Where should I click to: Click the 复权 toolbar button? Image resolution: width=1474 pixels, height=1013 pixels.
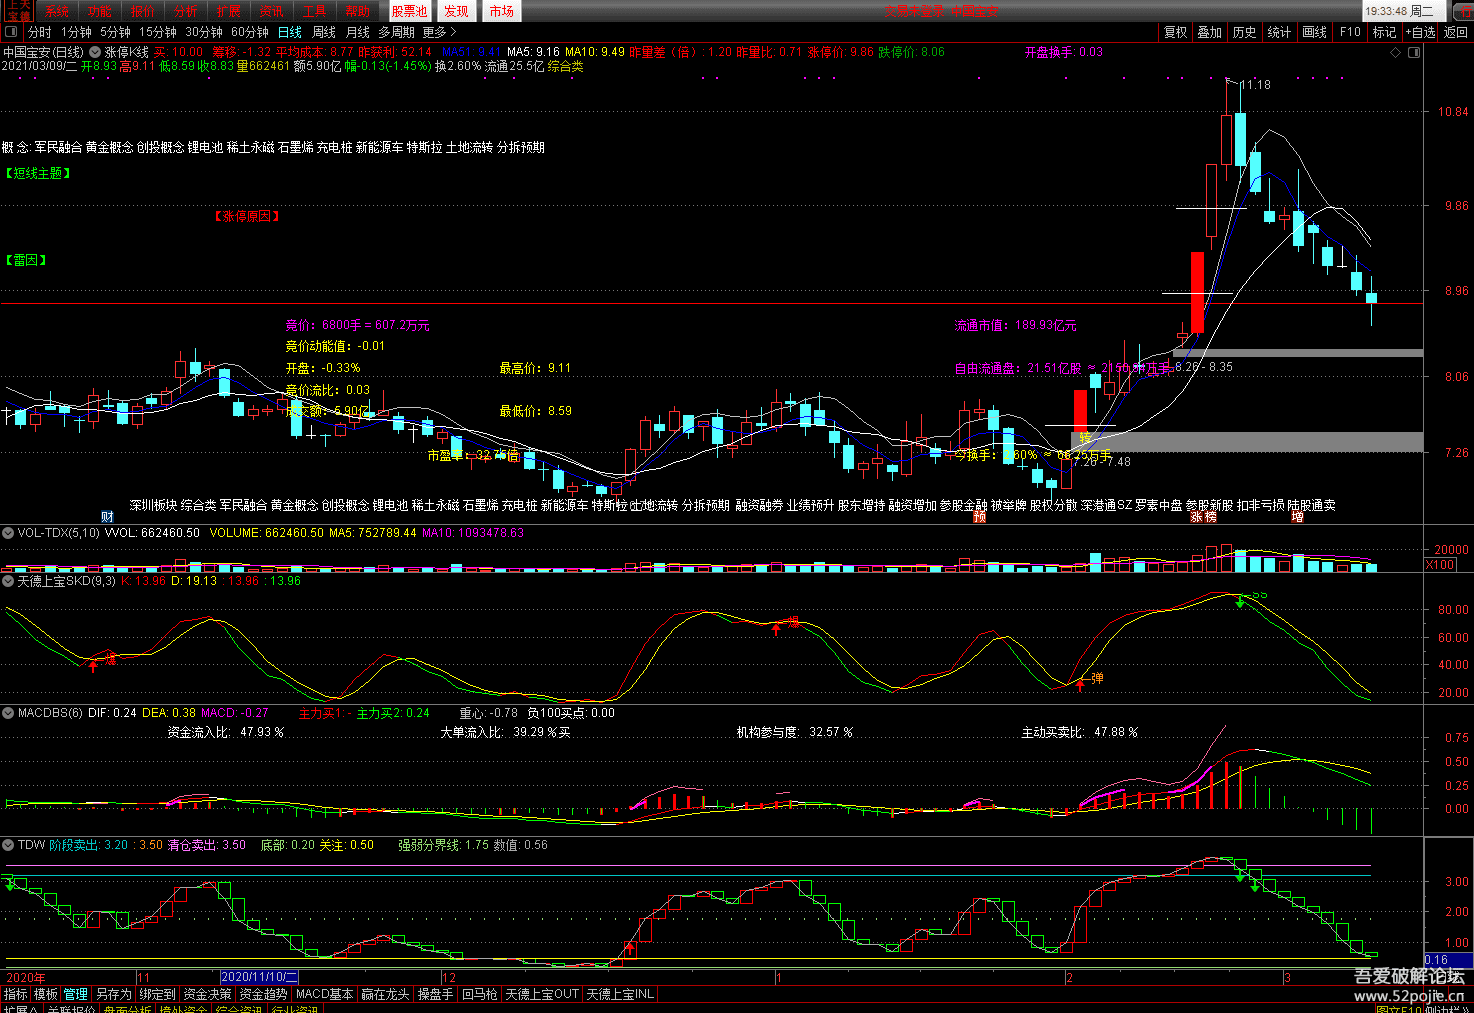click(x=1176, y=32)
